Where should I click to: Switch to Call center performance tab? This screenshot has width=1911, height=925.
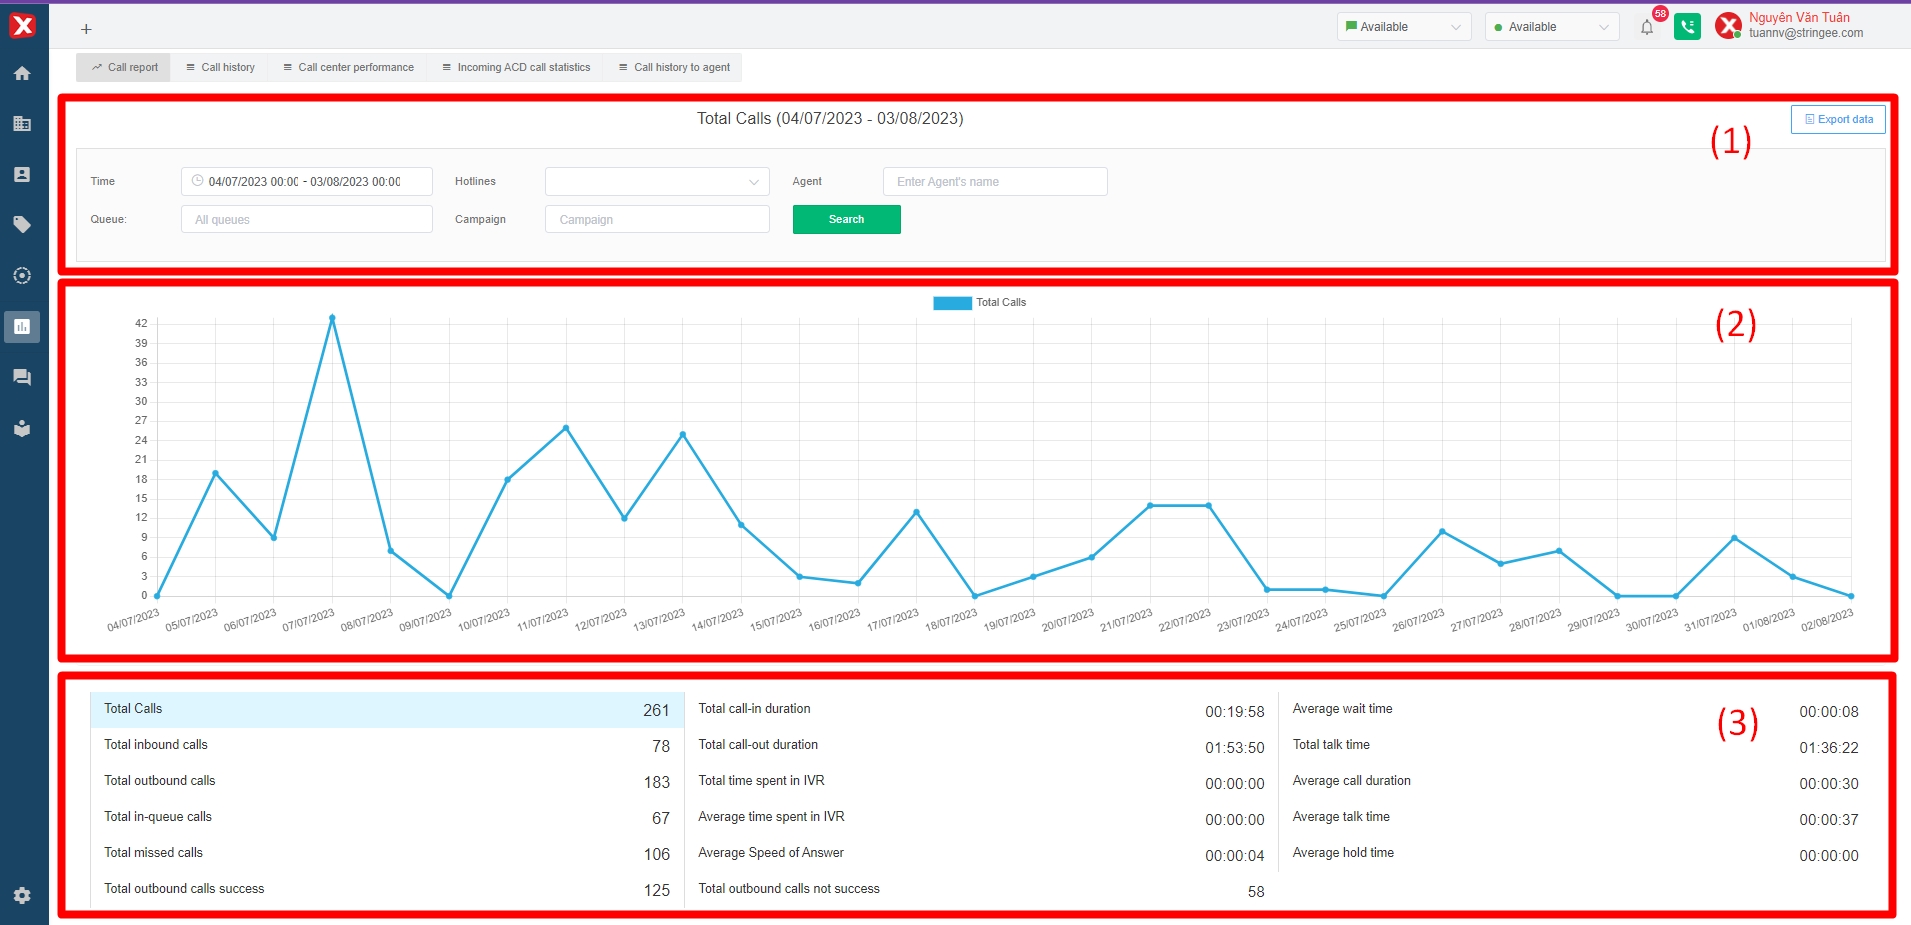pos(348,67)
